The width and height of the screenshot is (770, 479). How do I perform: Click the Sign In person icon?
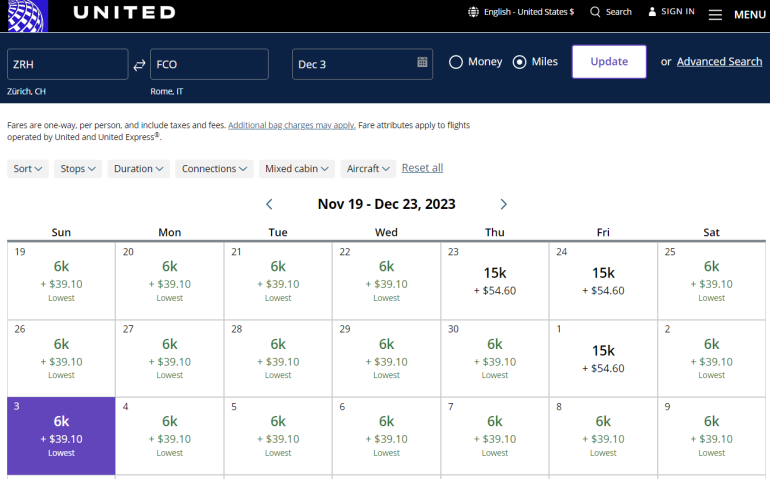coord(653,12)
